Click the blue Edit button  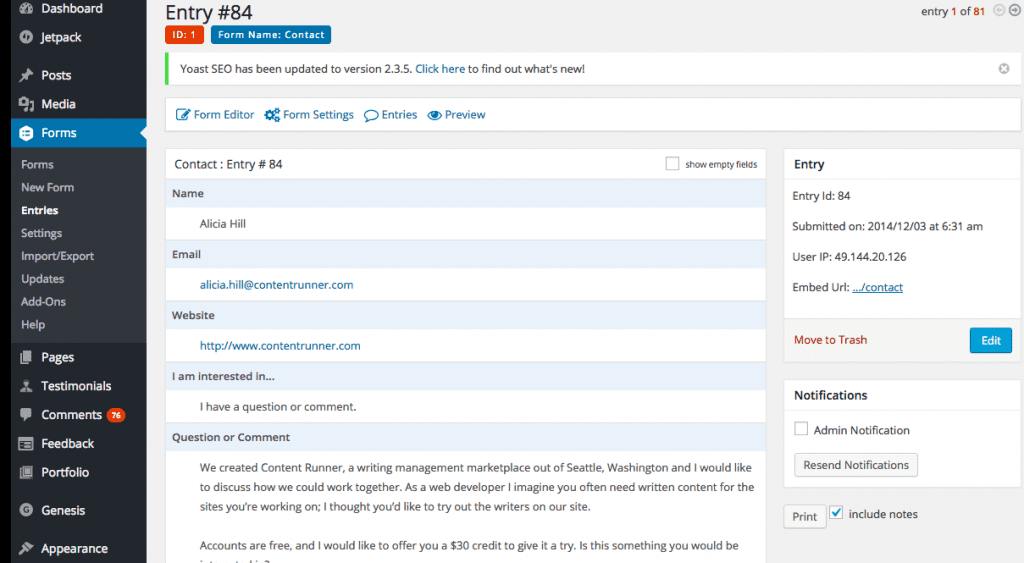pyautogui.click(x=991, y=340)
